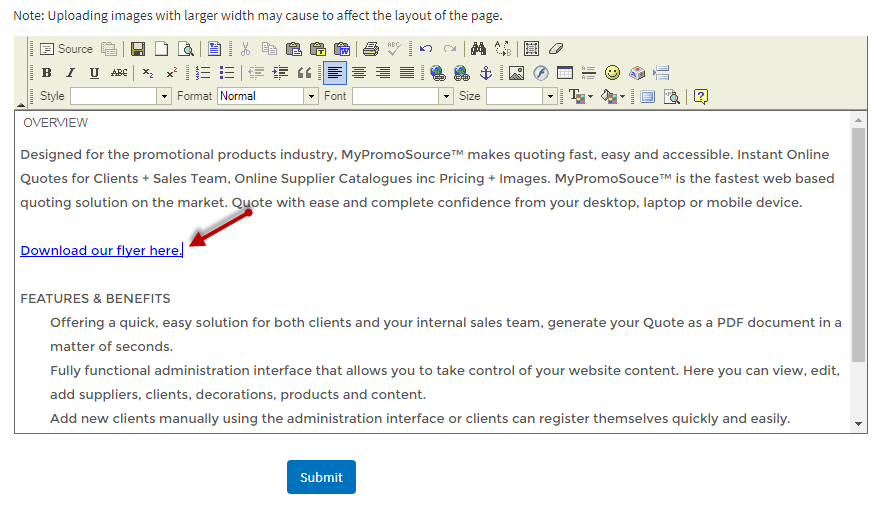Switch editor to Source view
Viewport: 875px width, 505px height.
pos(66,49)
